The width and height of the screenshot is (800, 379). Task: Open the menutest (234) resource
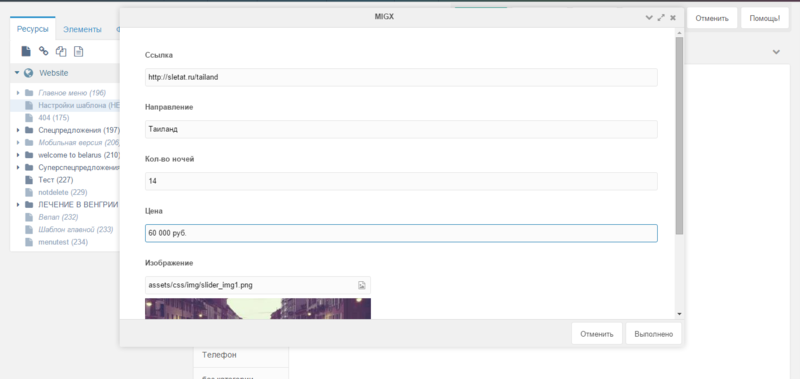(63, 242)
